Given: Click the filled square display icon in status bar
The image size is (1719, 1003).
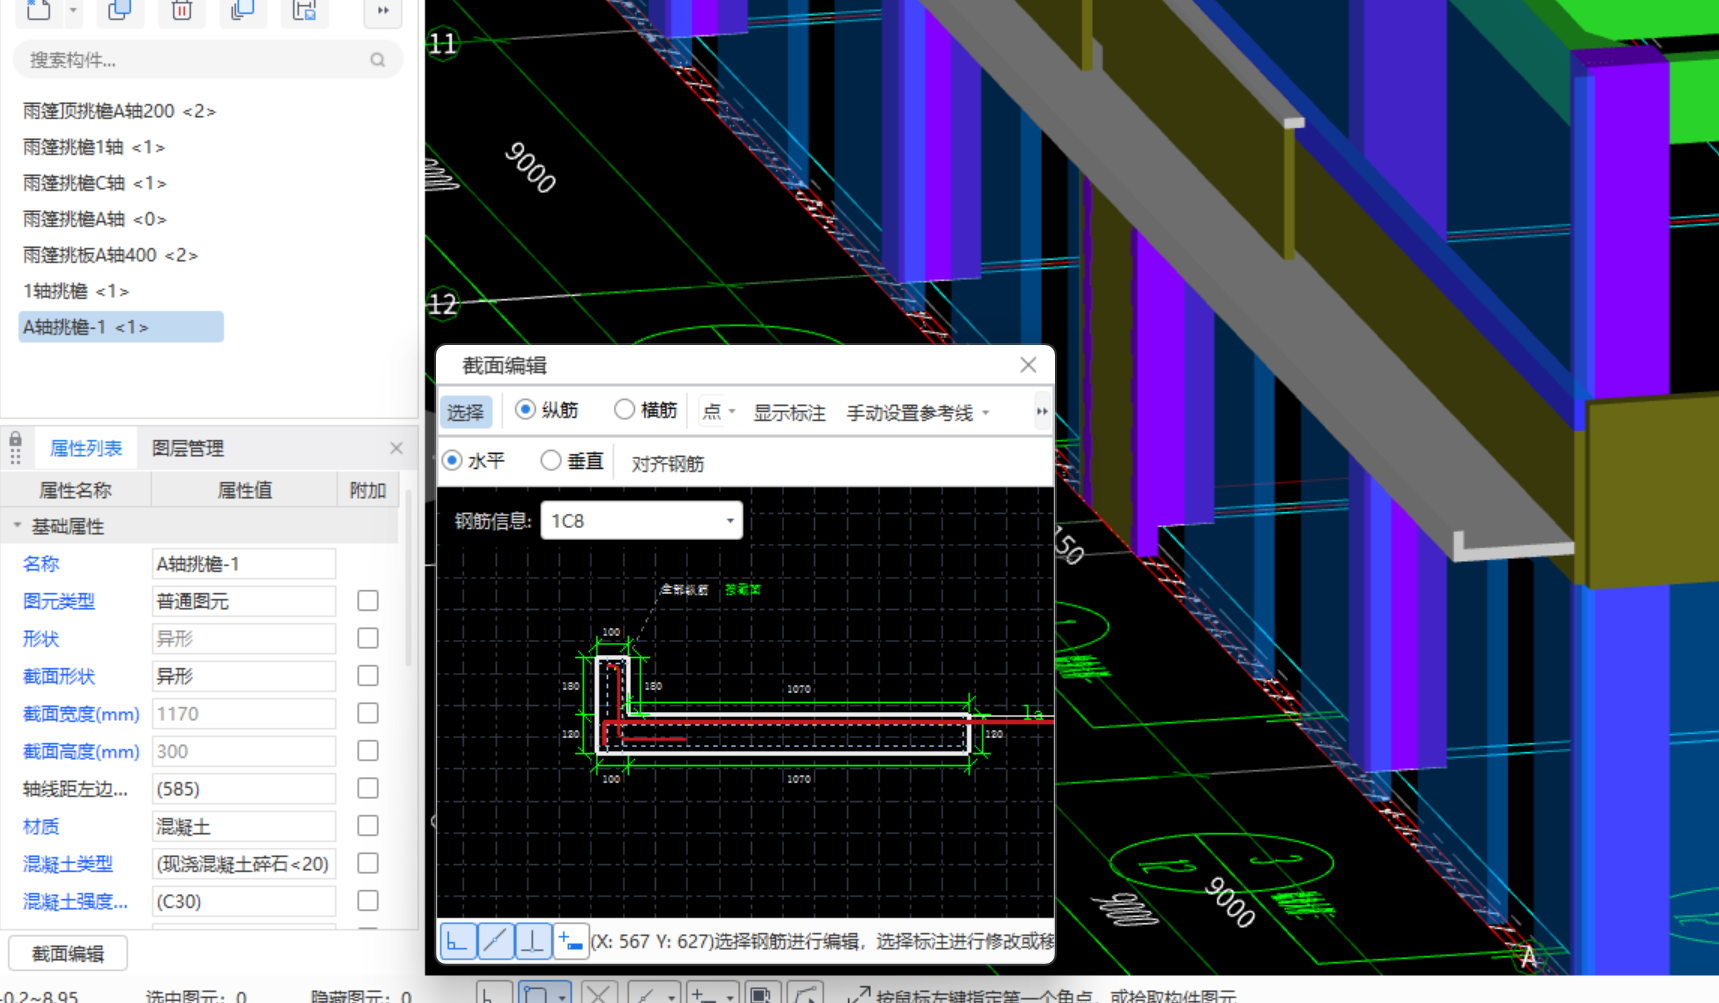Looking at the screenshot, I should (x=762, y=993).
